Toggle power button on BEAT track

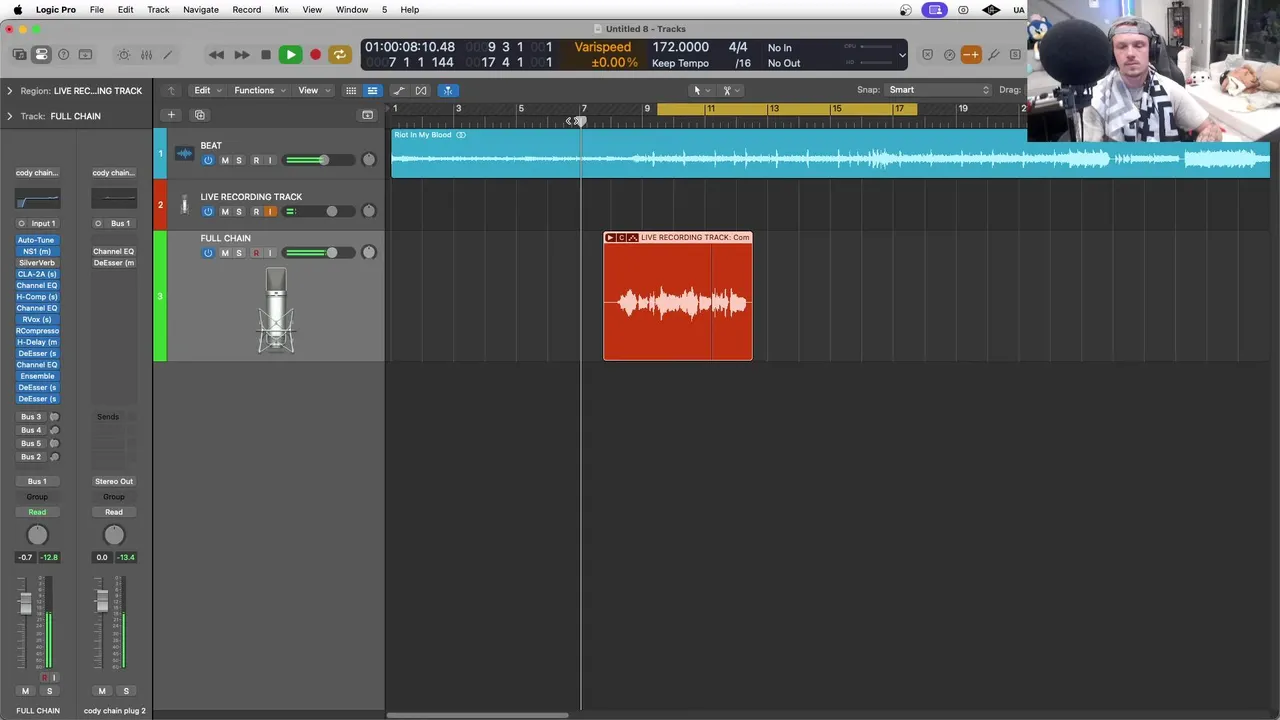pyautogui.click(x=208, y=161)
